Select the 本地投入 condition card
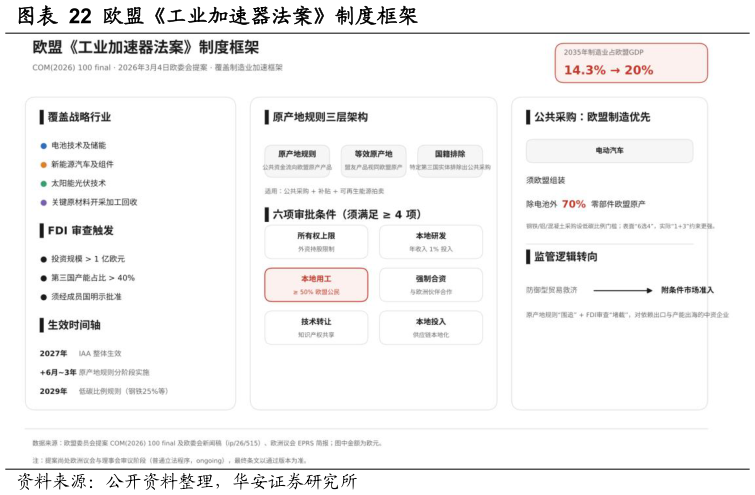Viewport: 755px width, 495px height. tap(431, 328)
